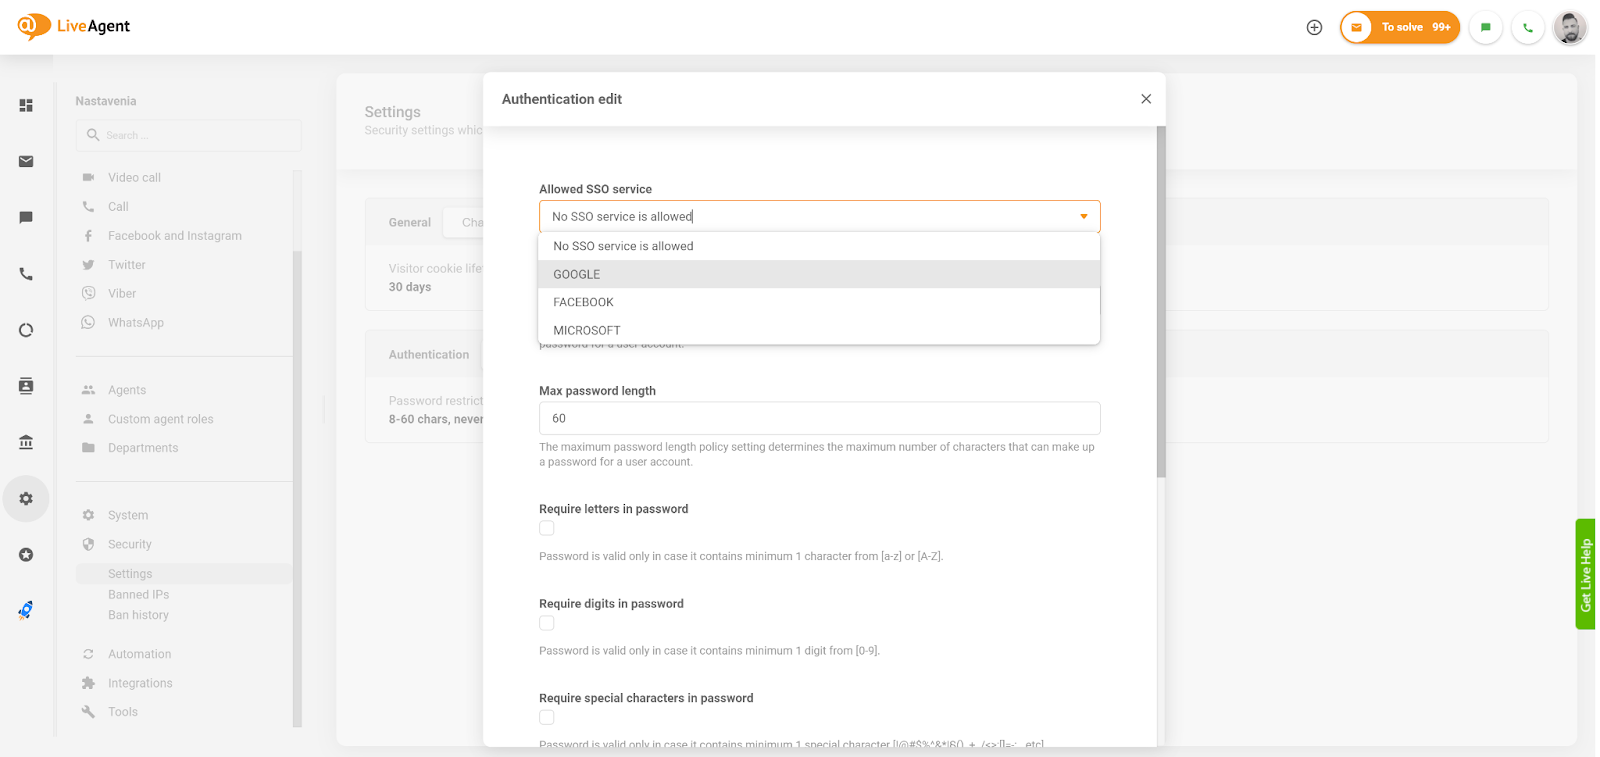The height and width of the screenshot is (757, 1600).
Task: Click the LiveAgent logo
Action: coord(74,26)
